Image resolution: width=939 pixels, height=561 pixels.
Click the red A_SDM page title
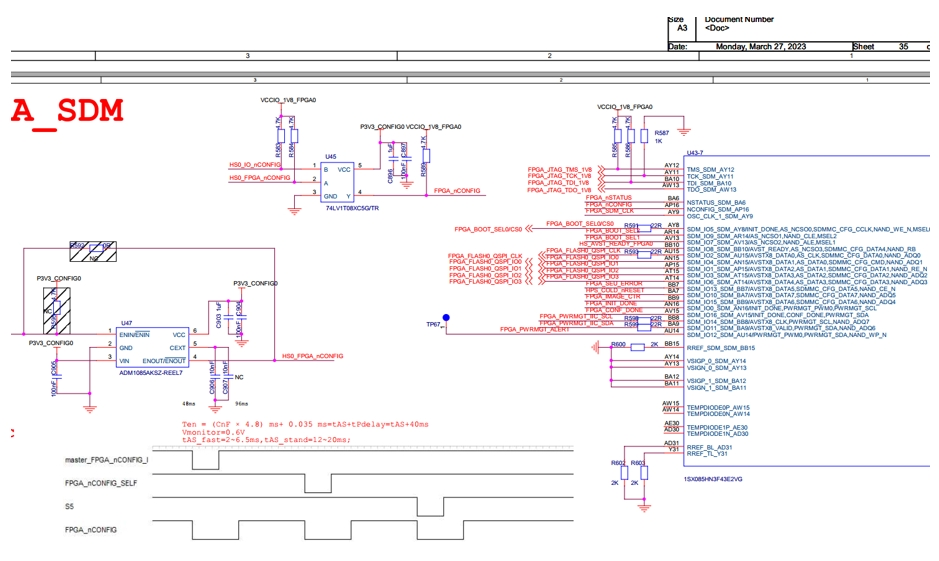67,111
